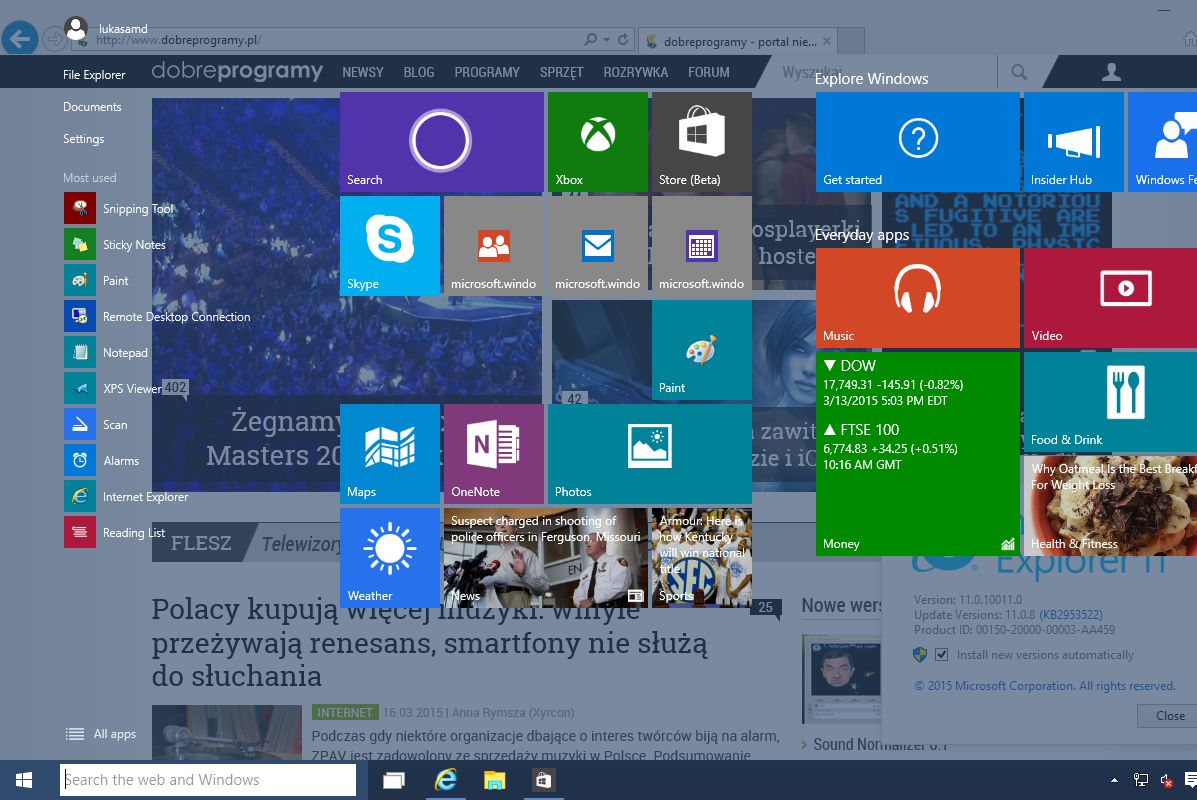Image resolution: width=1197 pixels, height=800 pixels.
Task: Open the Food & Drink tile
Action: point(1110,402)
